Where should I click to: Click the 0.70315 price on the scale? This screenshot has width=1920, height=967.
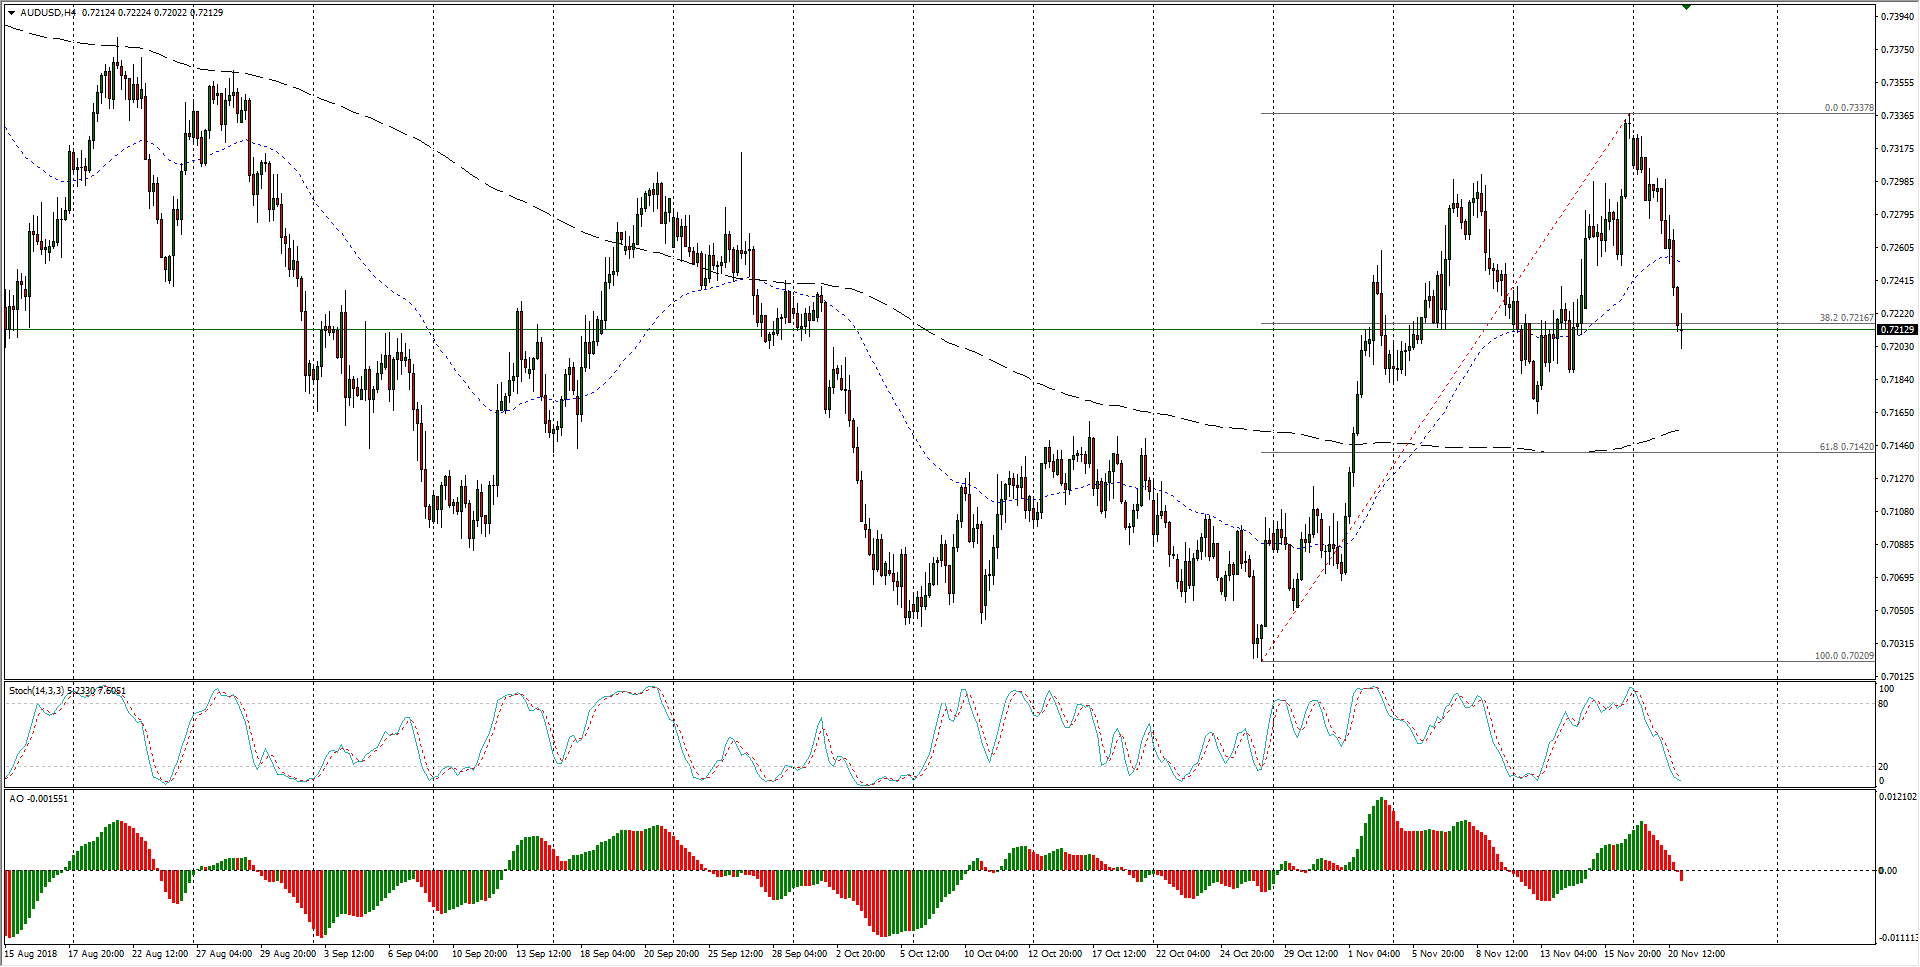[1897, 644]
